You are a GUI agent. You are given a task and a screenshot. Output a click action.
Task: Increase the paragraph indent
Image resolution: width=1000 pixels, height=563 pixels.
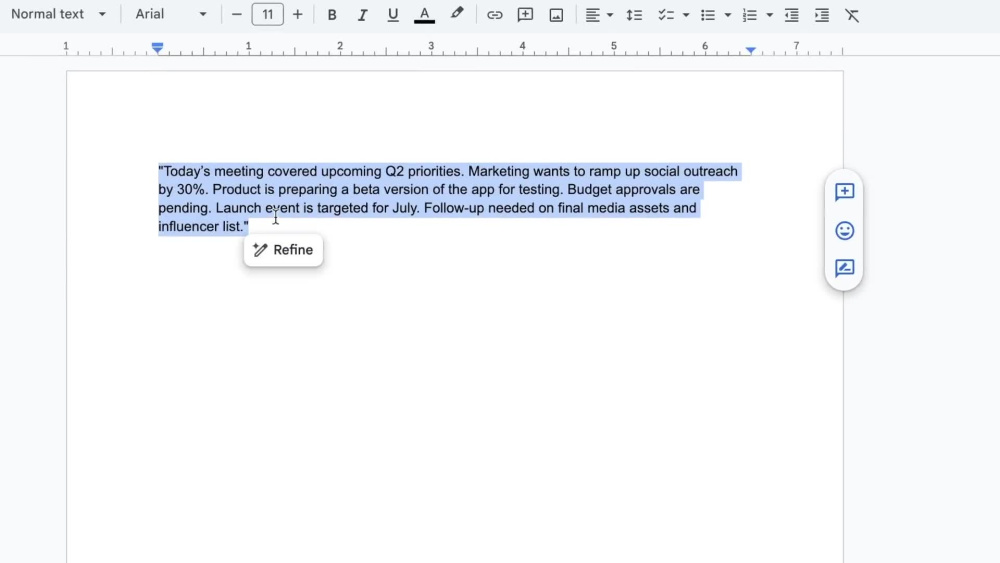click(x=822, y=15)
